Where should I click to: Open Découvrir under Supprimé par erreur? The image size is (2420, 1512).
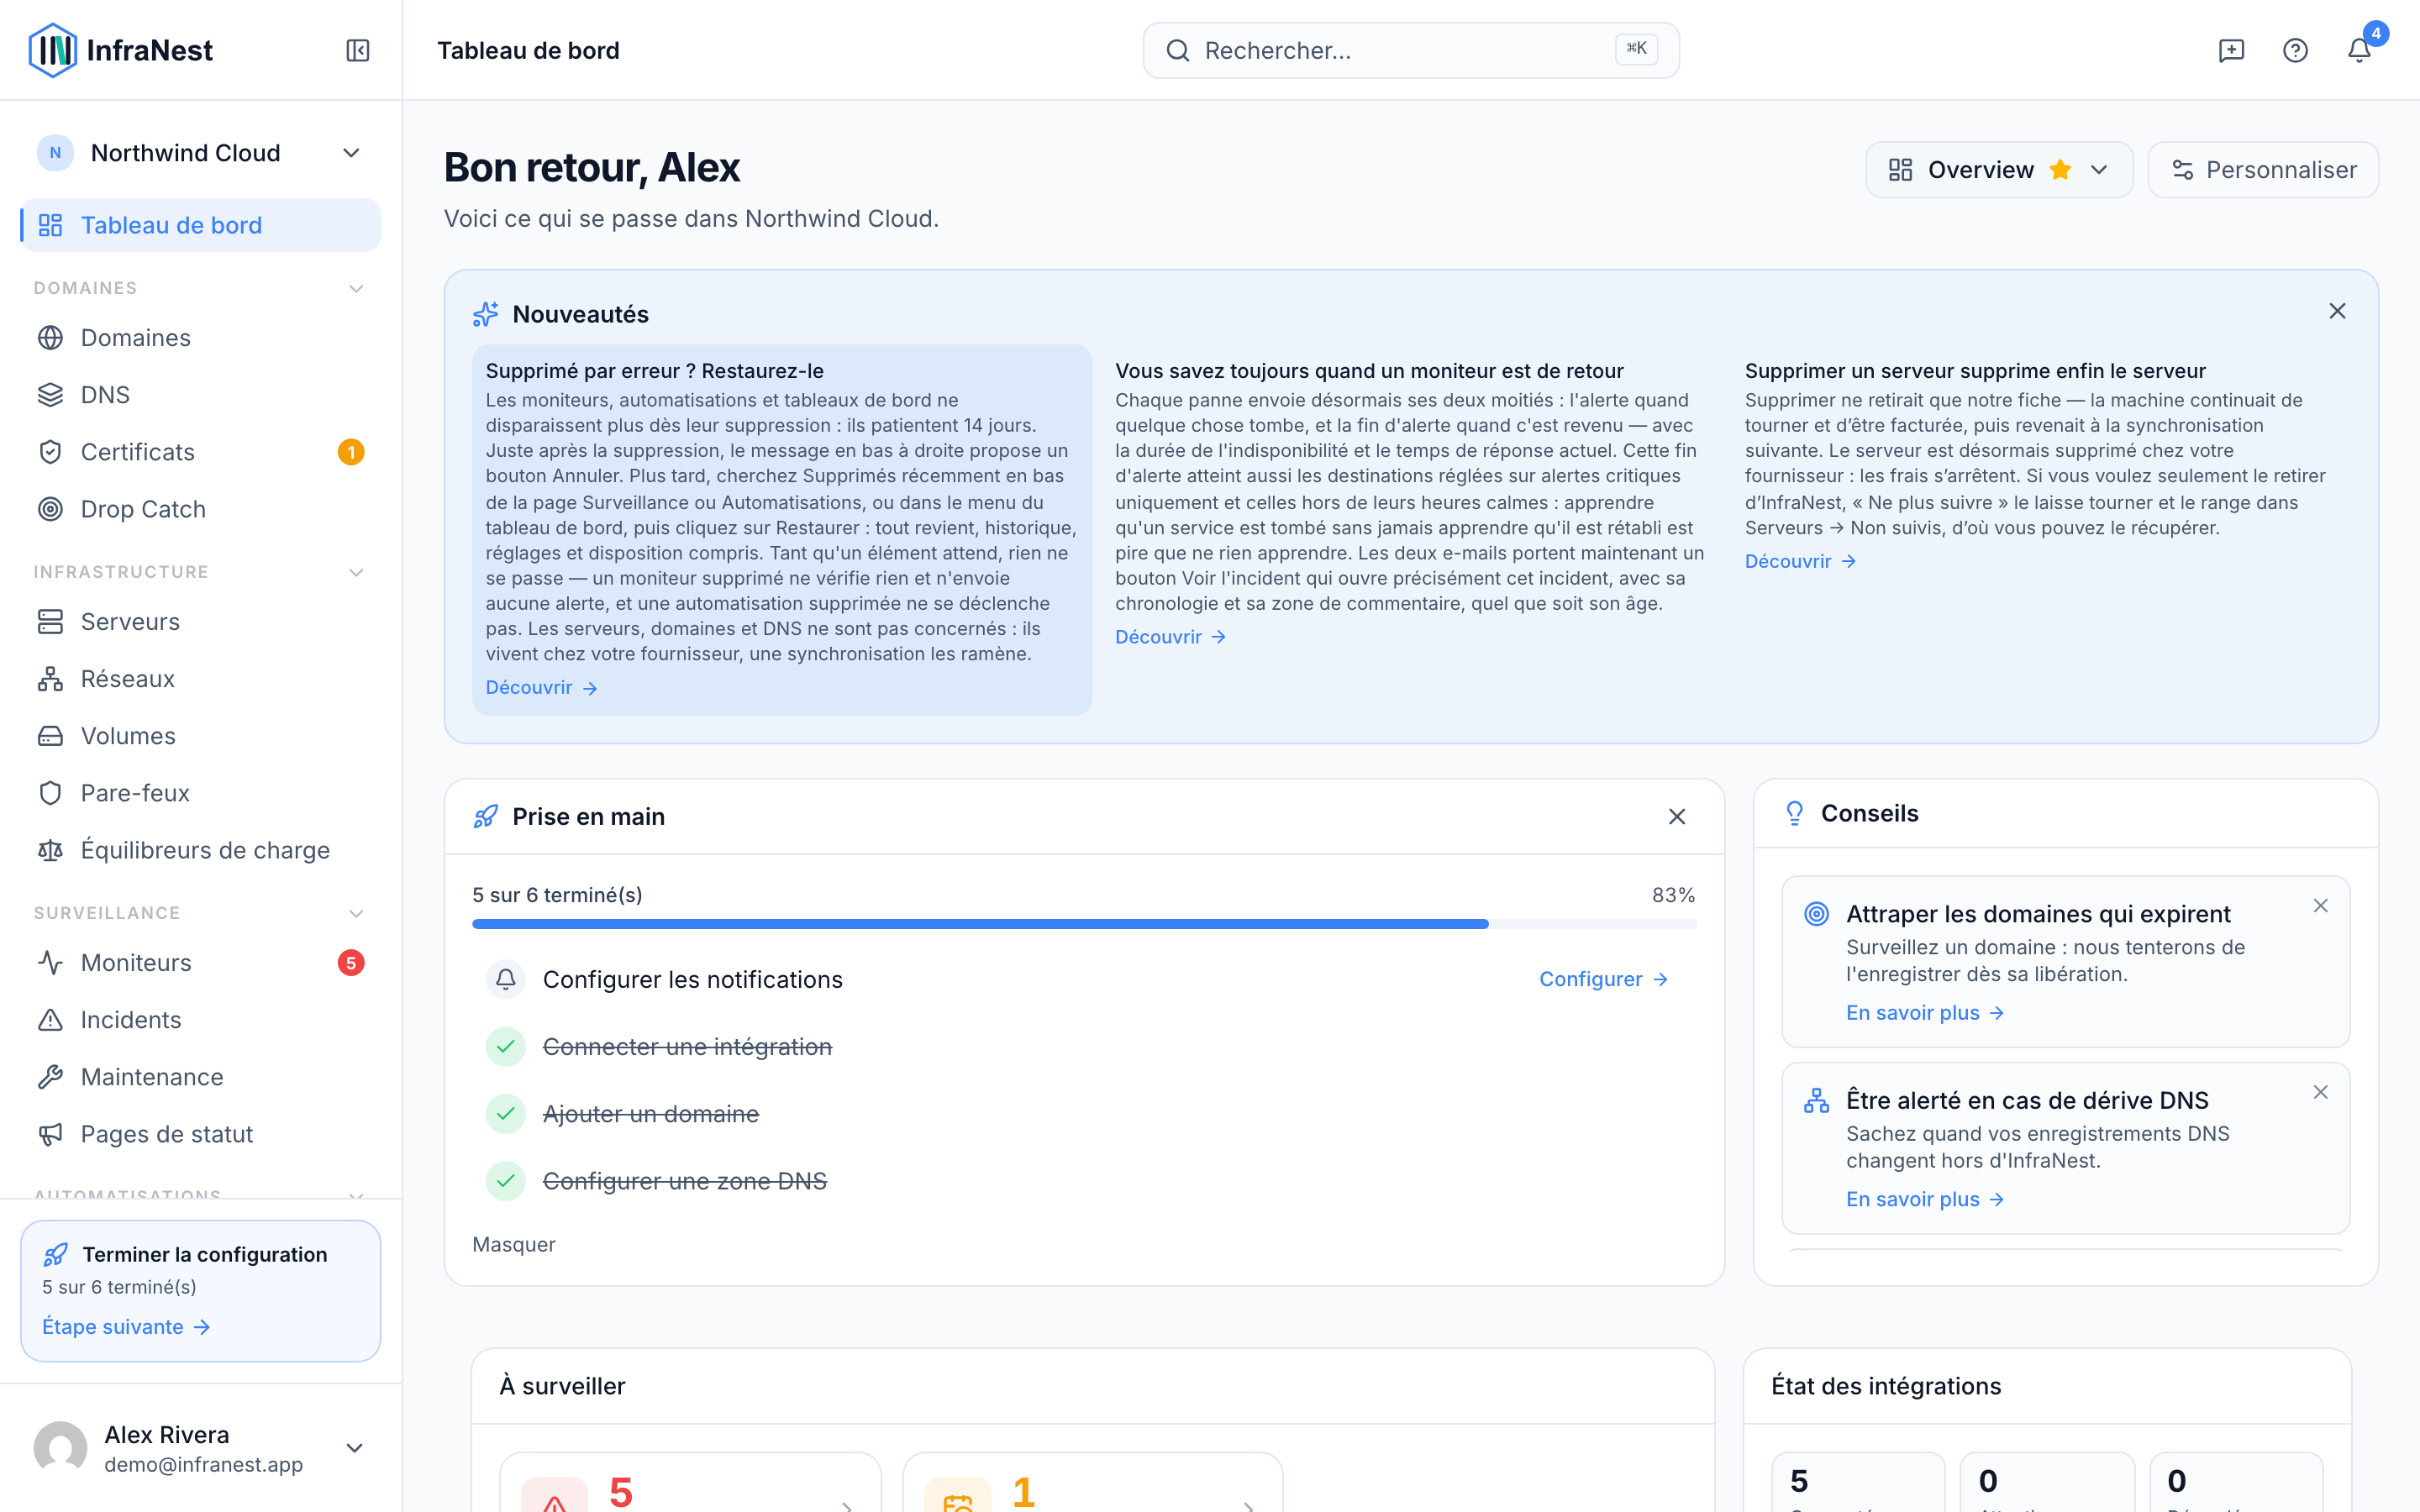coord(541,687)
